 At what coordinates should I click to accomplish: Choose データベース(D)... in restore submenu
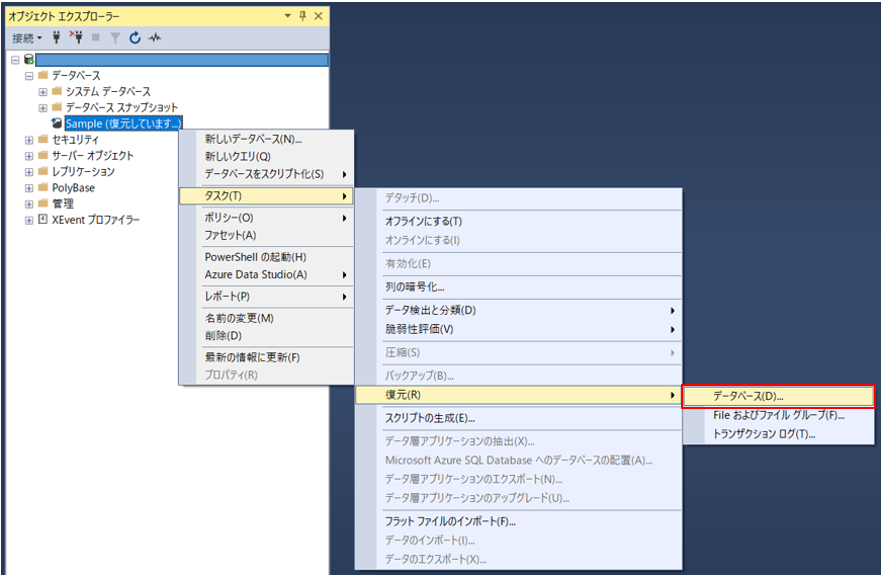click(x=778, y=396)
